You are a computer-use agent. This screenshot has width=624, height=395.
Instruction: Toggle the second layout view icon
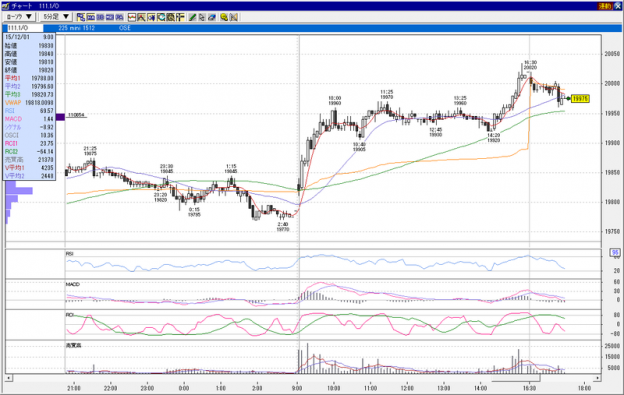91,17
